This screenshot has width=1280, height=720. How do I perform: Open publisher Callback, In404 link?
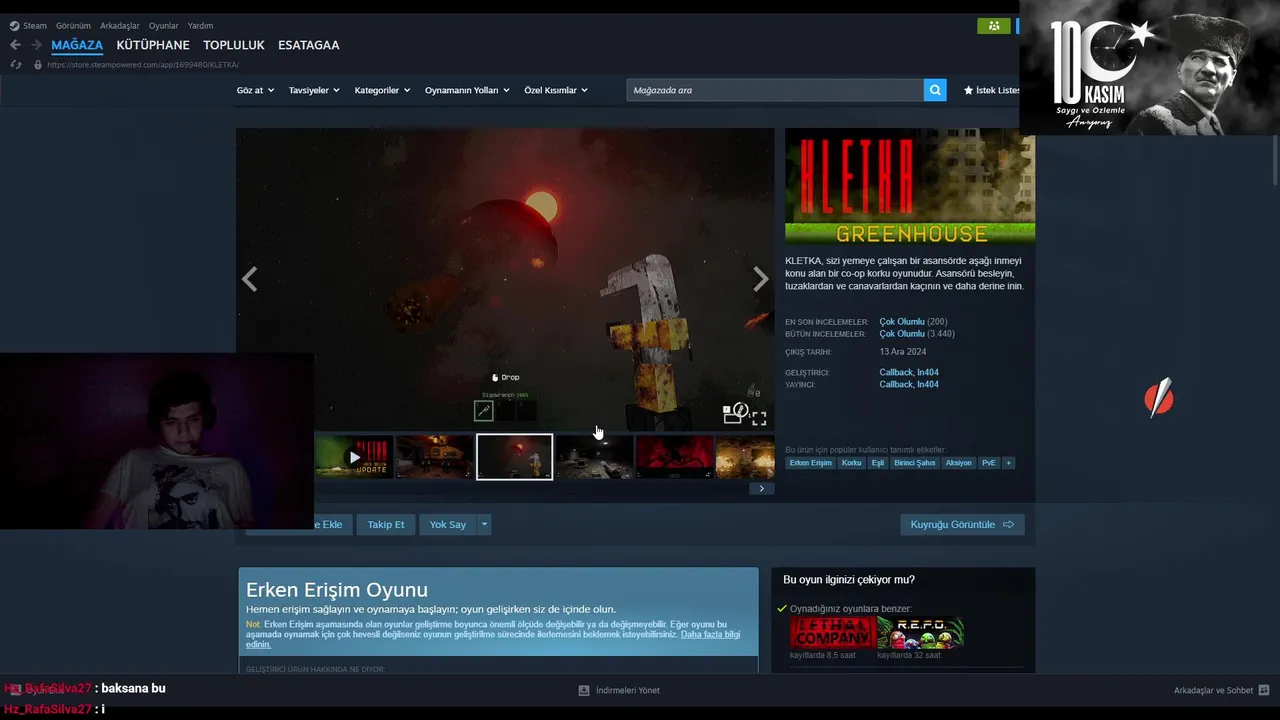click(909, 385)
